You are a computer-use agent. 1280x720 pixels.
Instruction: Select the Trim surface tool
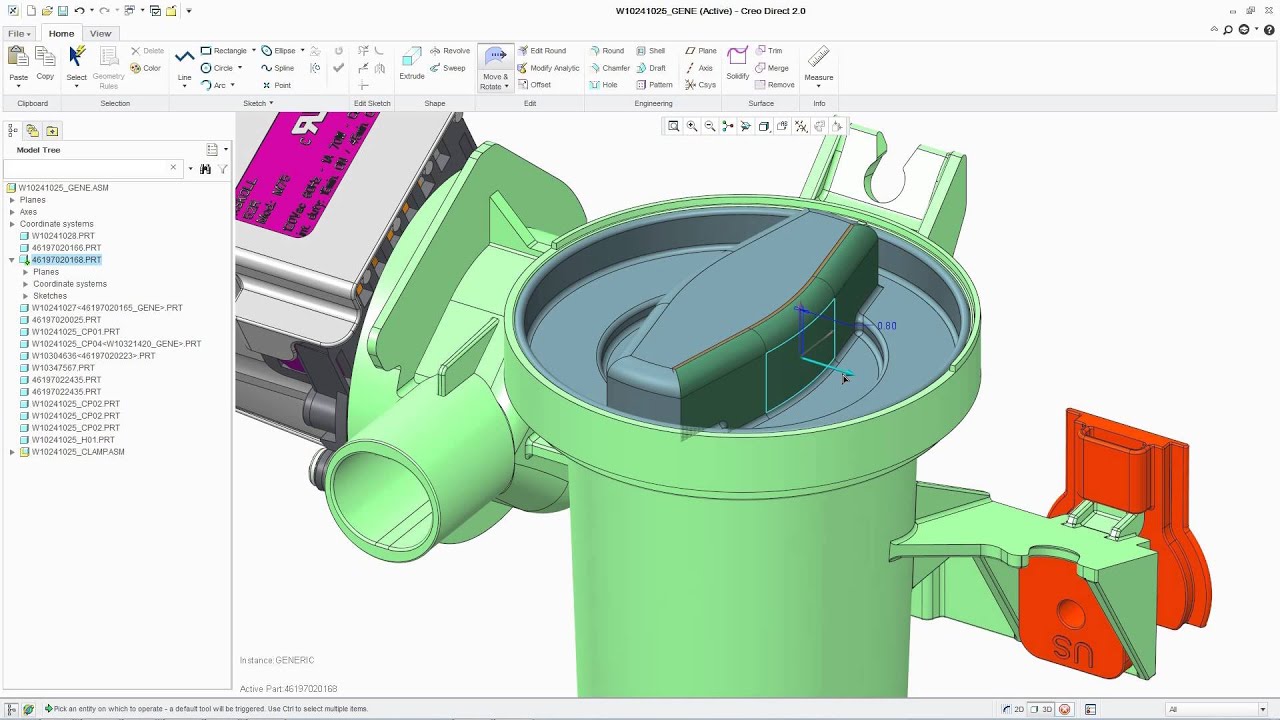click(x=769, y=51)
